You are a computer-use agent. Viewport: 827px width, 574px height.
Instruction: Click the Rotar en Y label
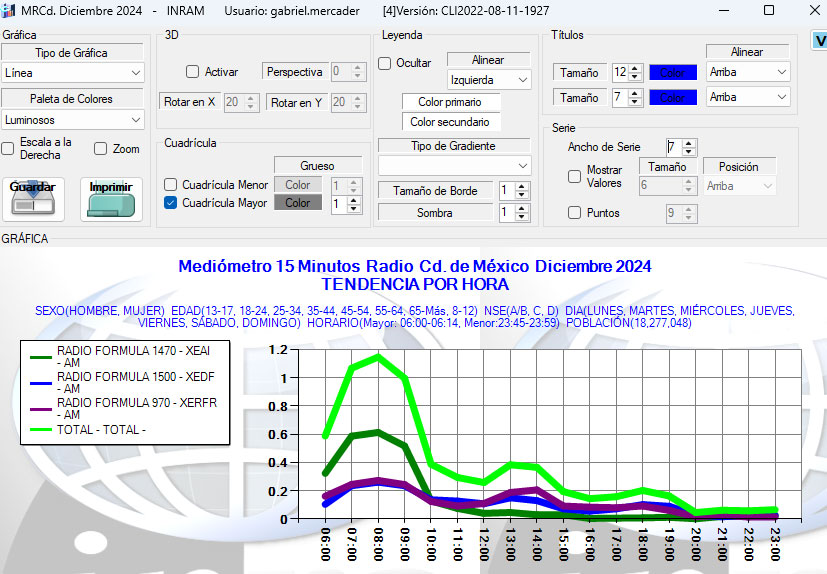click(x=296, y=103)
